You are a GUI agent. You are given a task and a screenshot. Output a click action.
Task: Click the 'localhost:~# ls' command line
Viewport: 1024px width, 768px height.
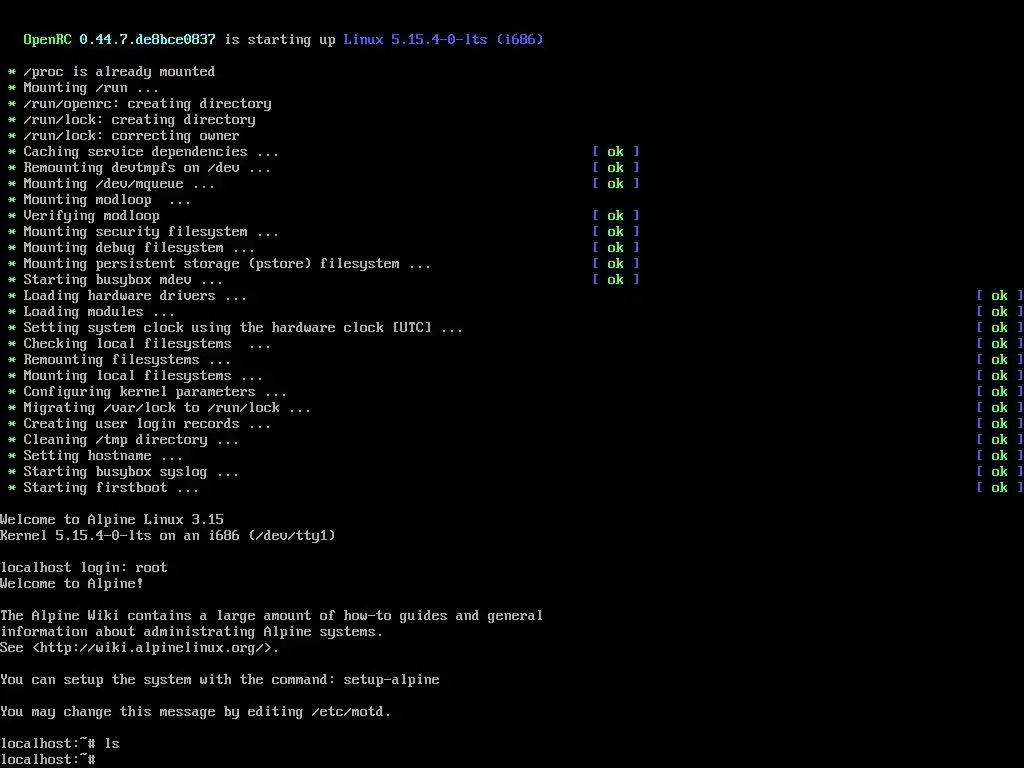[x=60, y=743]
